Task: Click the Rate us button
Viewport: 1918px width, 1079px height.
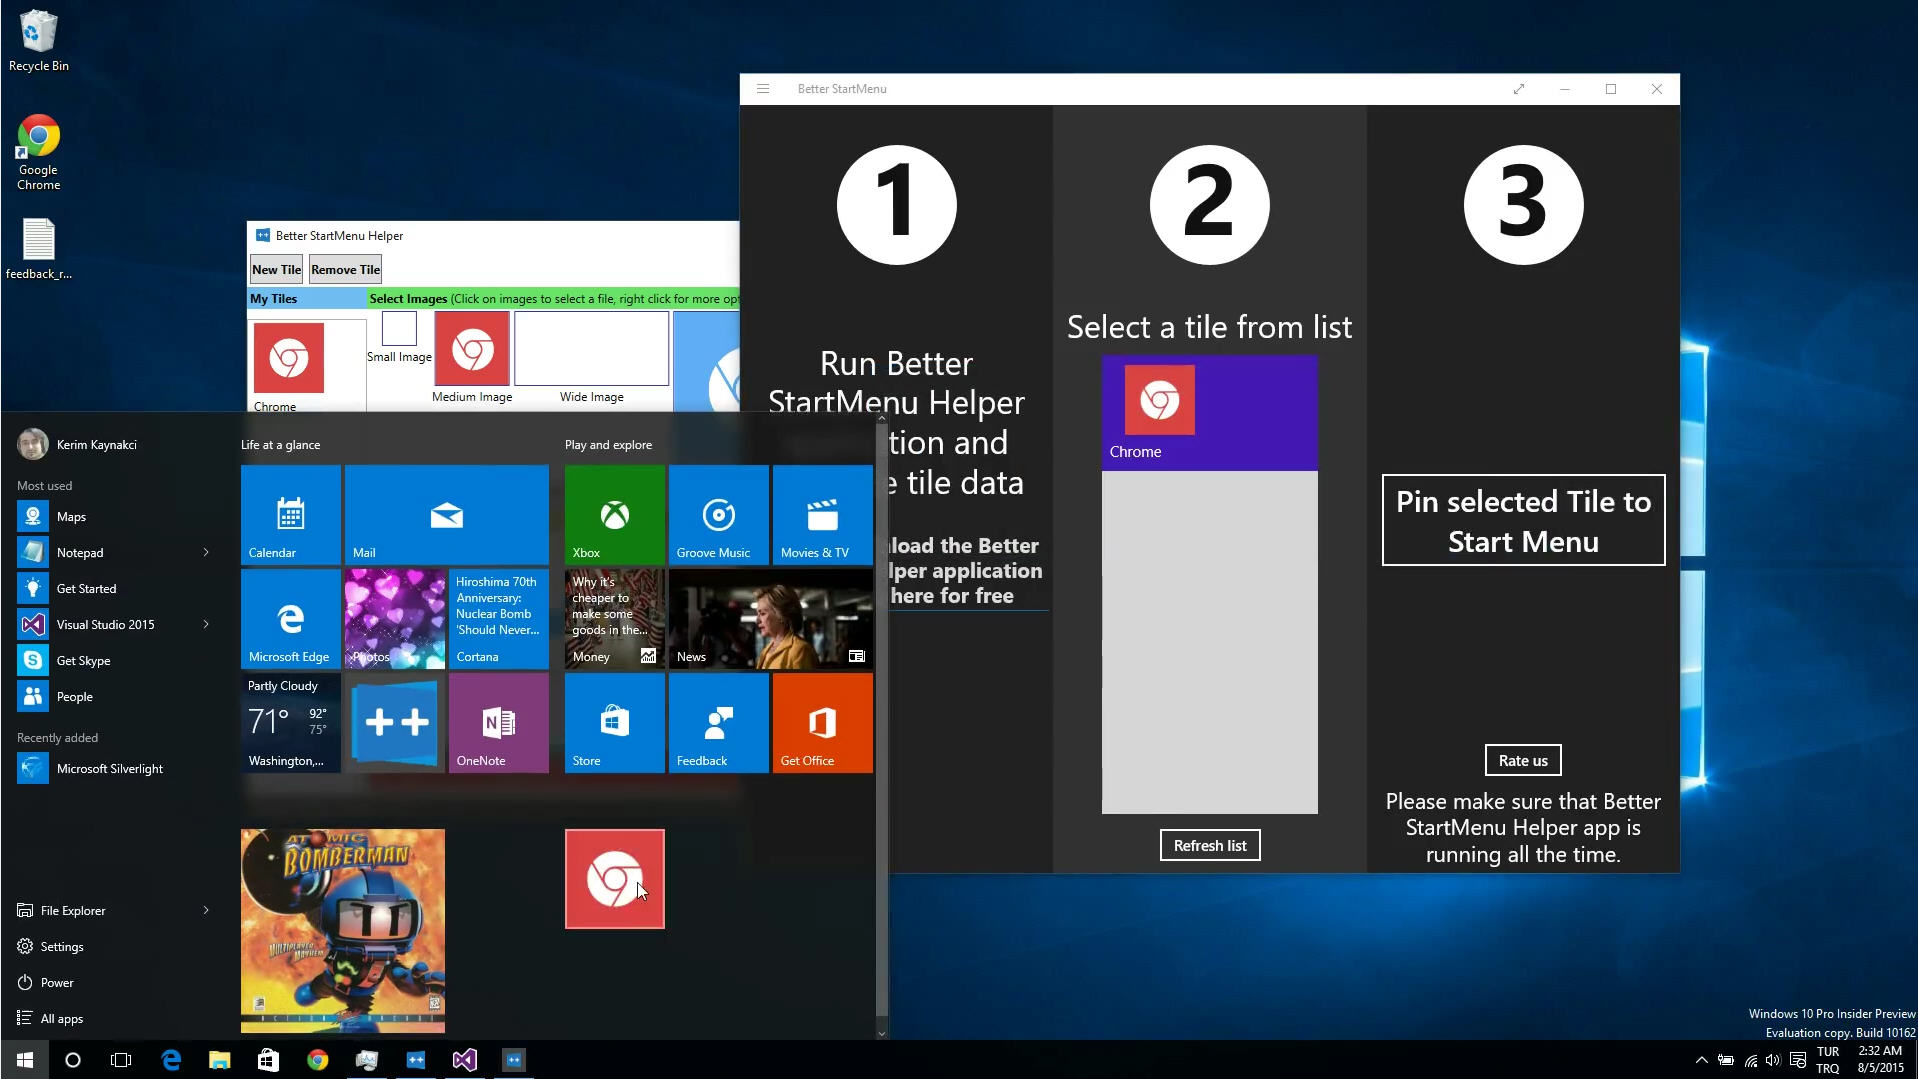Action: click(x=1522, y=759)
